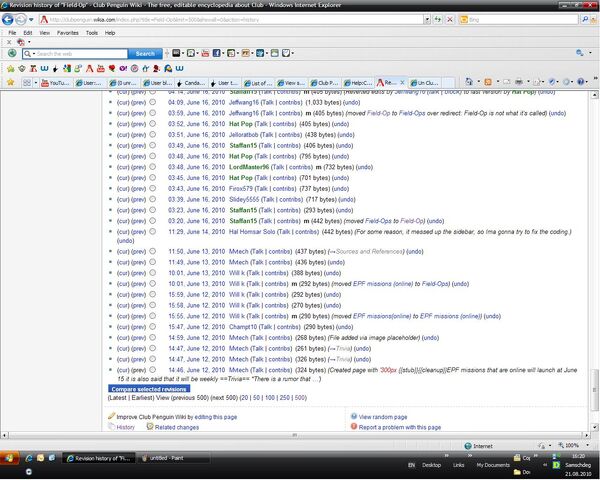The image size is (600, 480).
Task: Select radio for 03:48 LordMaster96 revision
Action: click(x=152, y=167)
